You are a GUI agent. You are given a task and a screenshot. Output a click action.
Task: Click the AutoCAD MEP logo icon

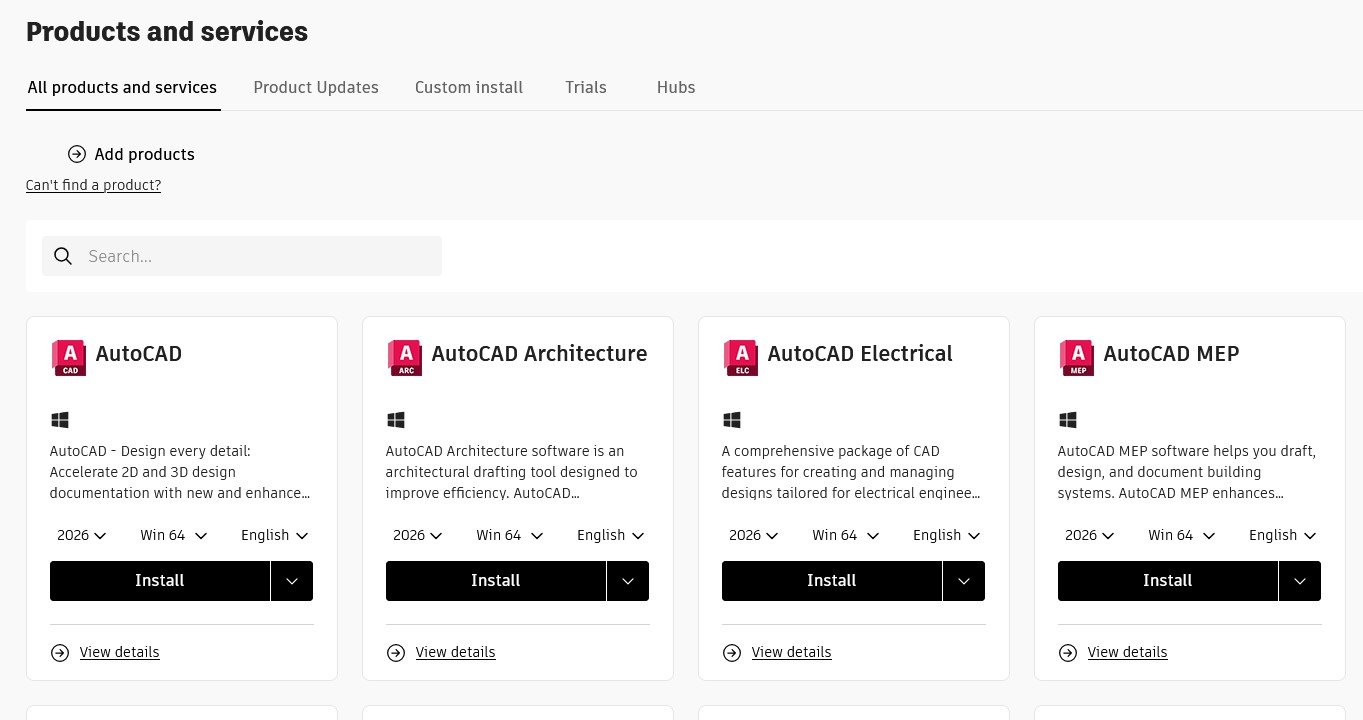1077,357
